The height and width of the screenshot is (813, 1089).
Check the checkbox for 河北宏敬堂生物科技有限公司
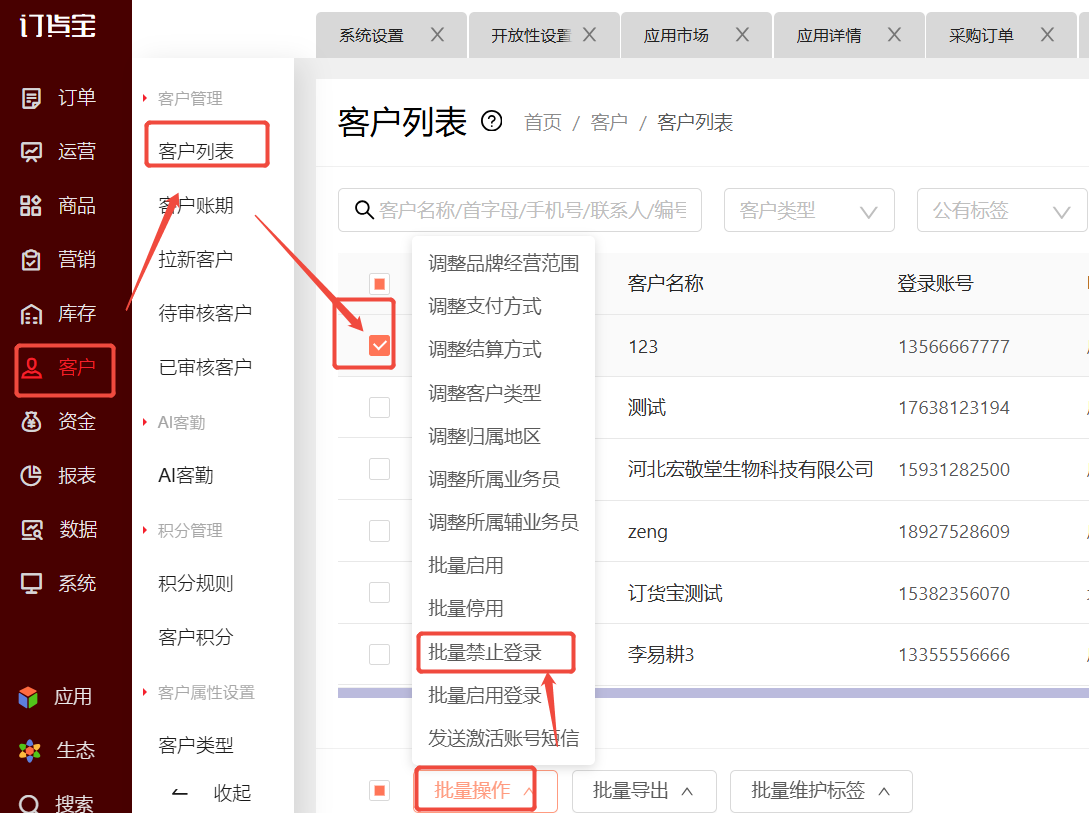[x=379, y=469]
